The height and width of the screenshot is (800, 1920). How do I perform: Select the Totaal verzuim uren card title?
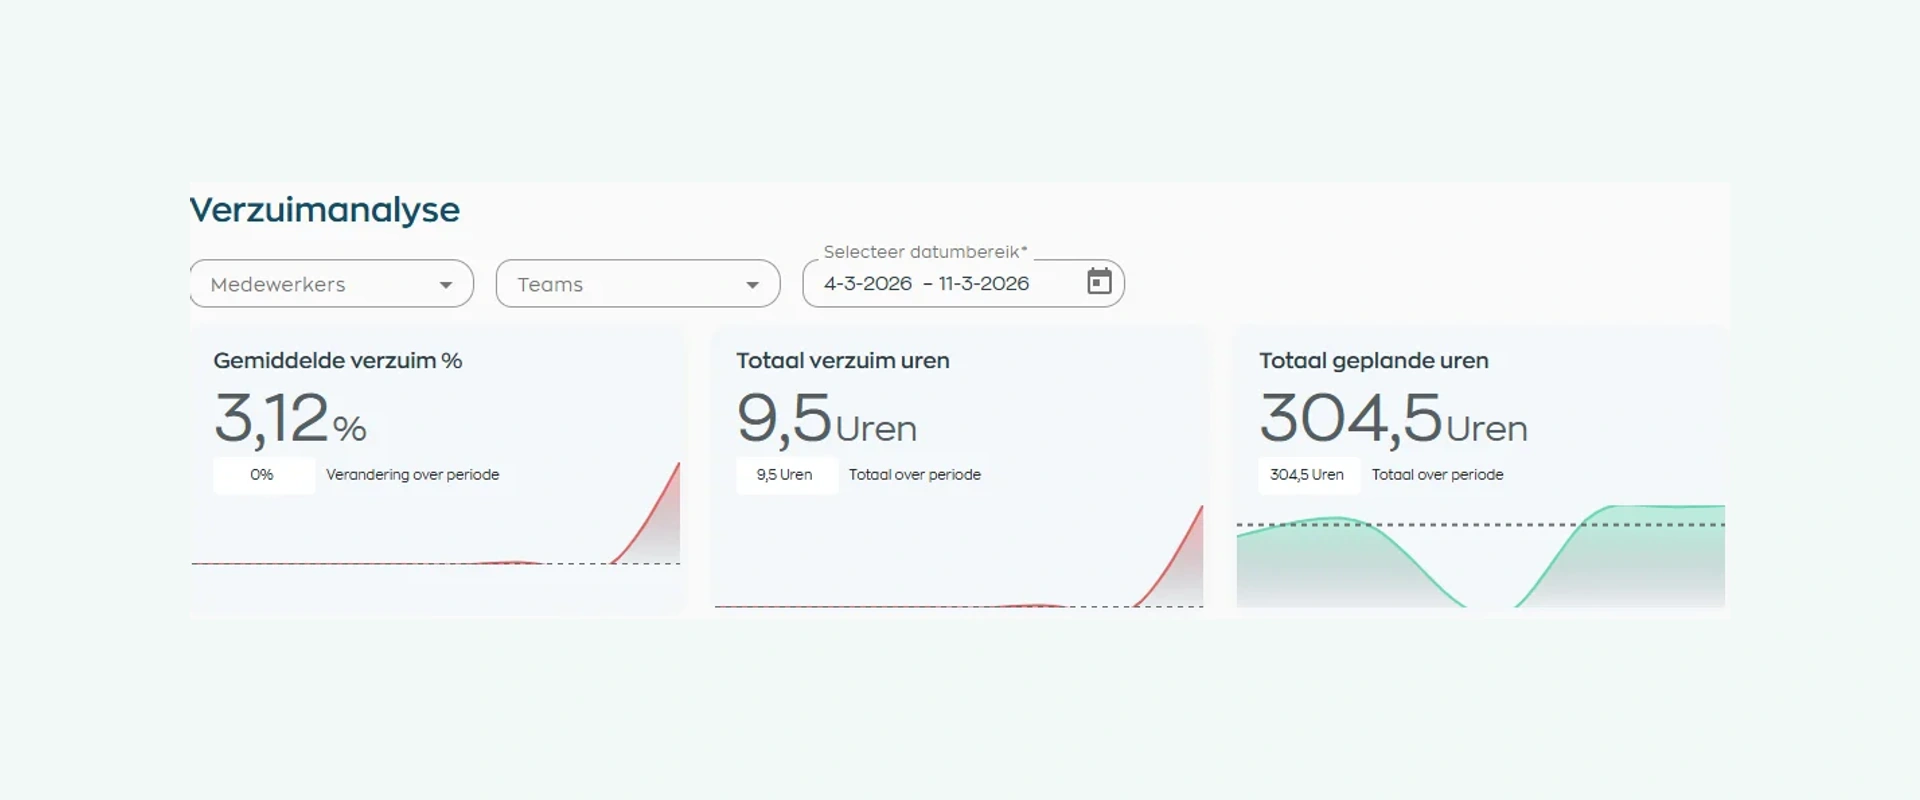point(843,361)
